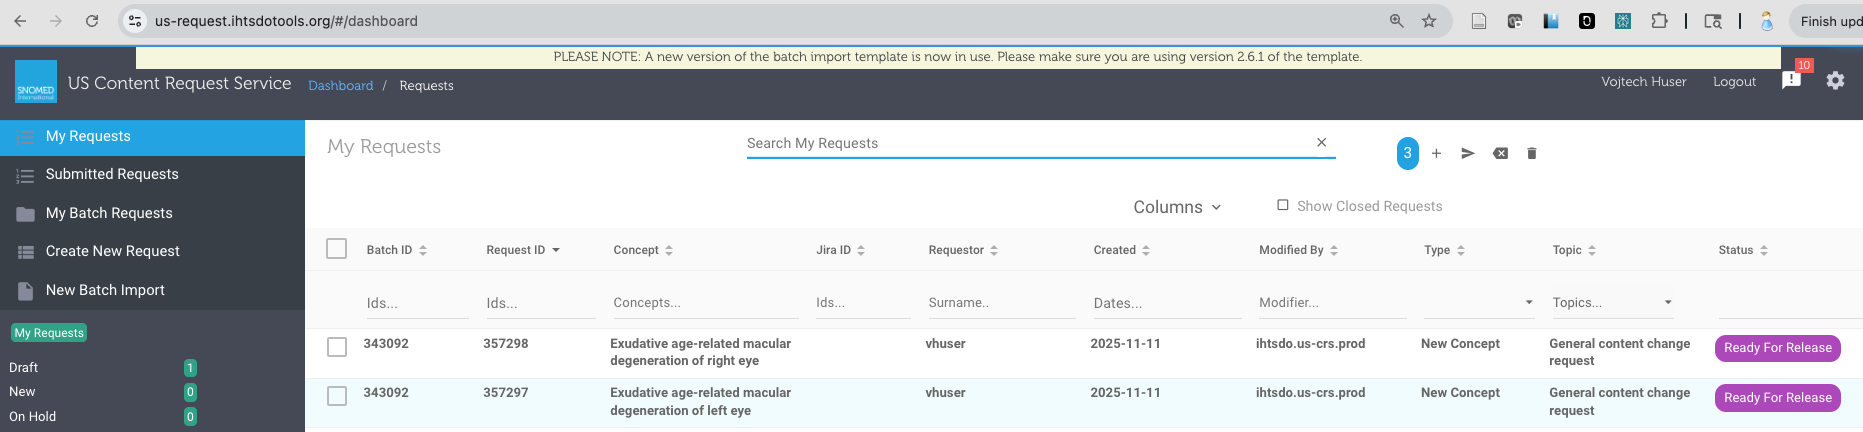Go to New Batch Import
This screenshot has width=1863, height=432.
(105, 290)
